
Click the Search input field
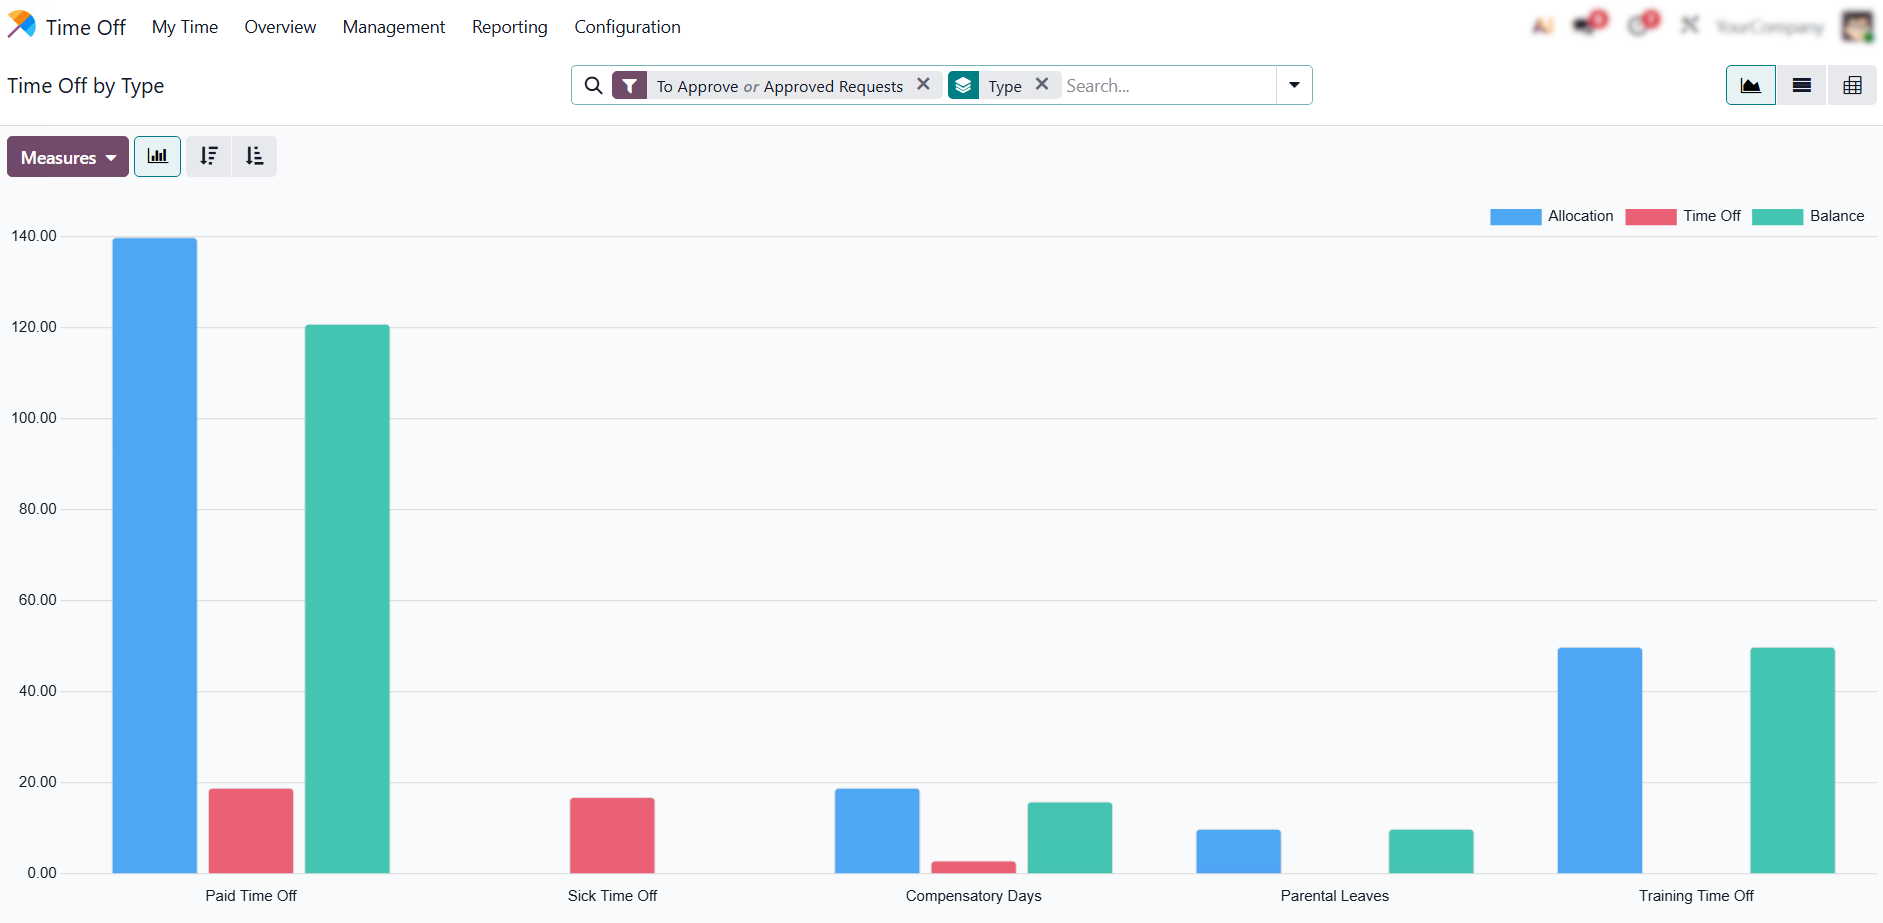tap(1165, 86)
